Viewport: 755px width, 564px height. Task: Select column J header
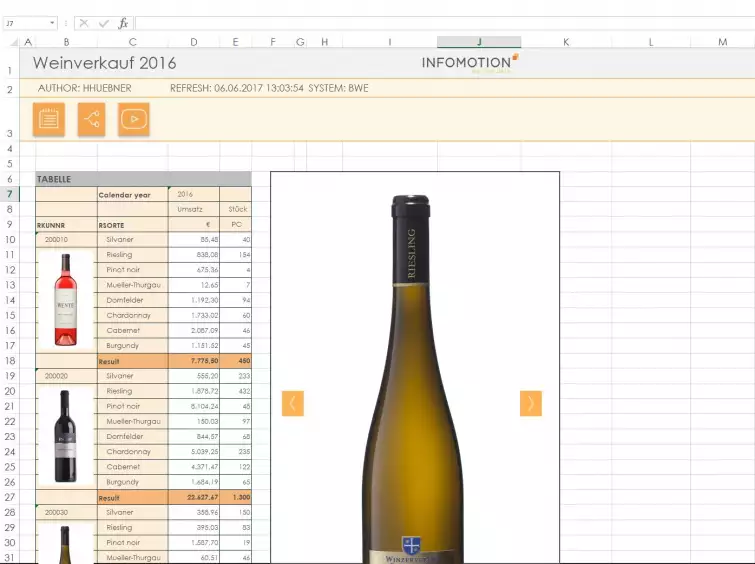click(478, 42)
